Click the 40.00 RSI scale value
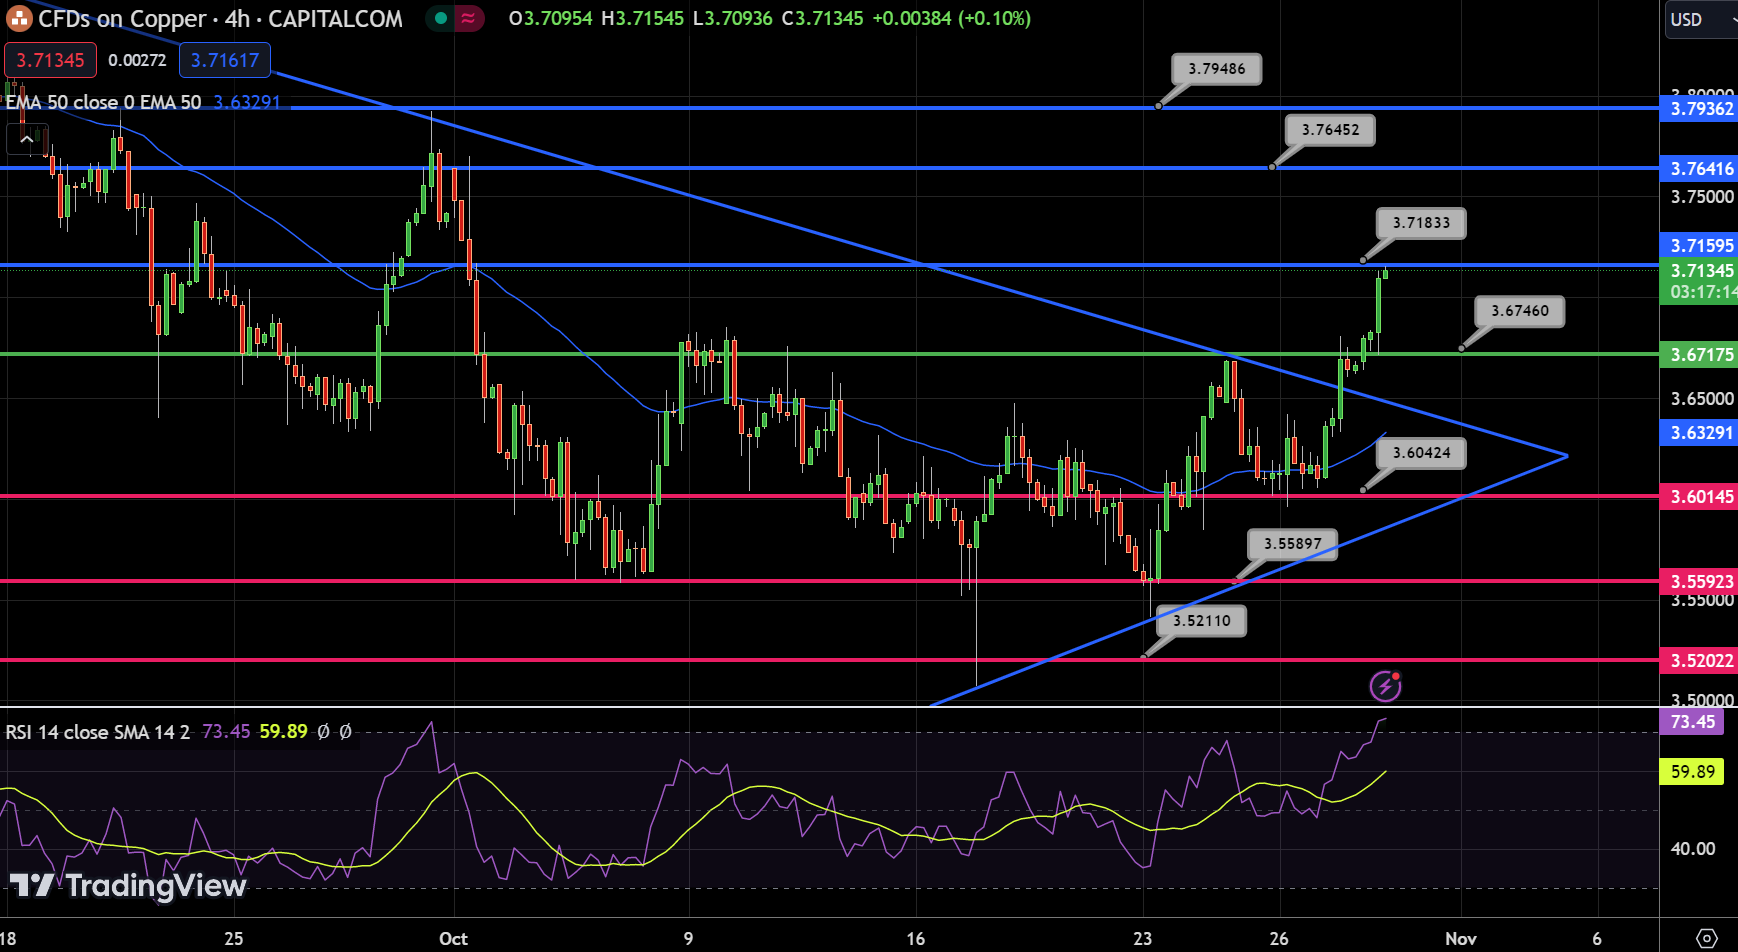This screenshot has height=952, width=1738. coord(1692,849)
